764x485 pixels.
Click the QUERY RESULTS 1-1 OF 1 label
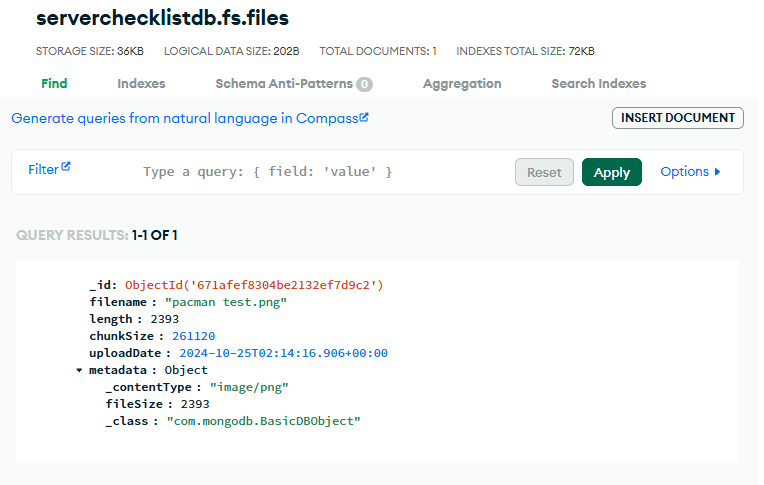(96, 235)
